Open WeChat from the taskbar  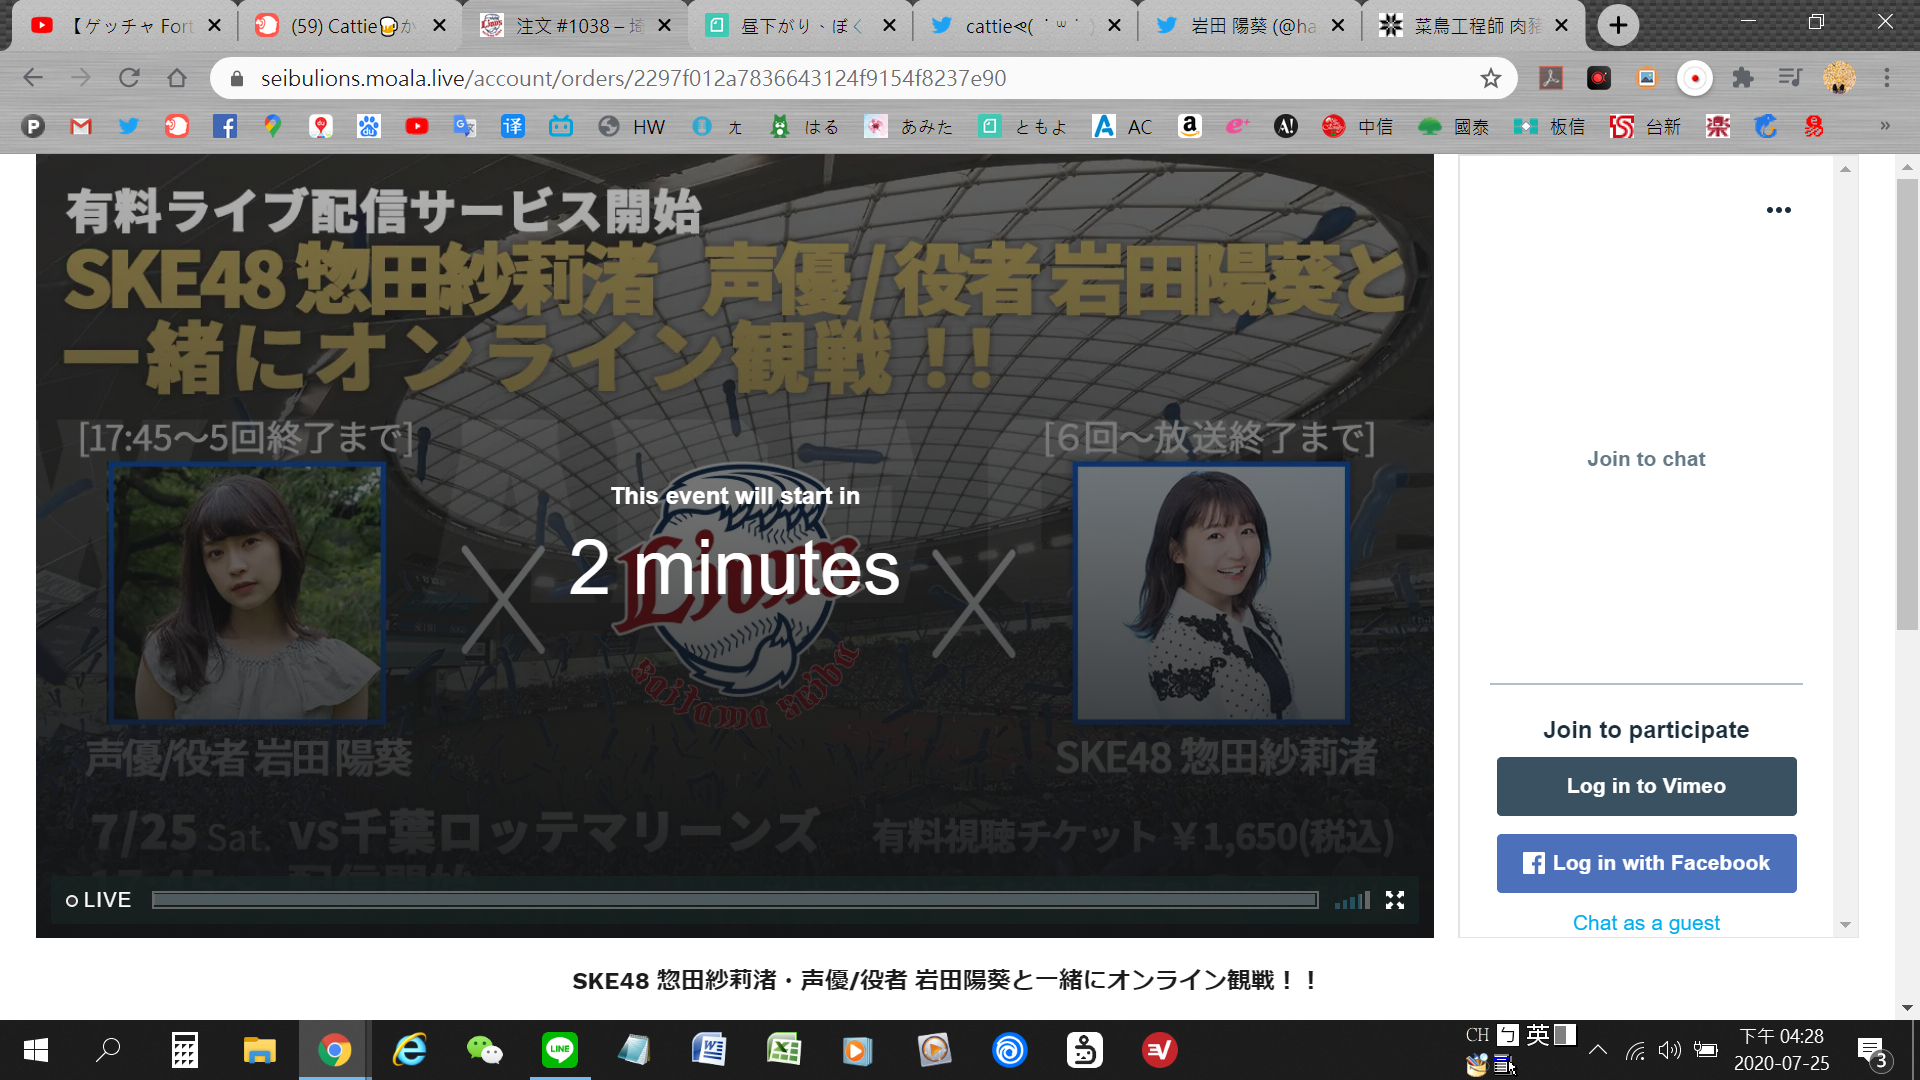pos(485,1050)
